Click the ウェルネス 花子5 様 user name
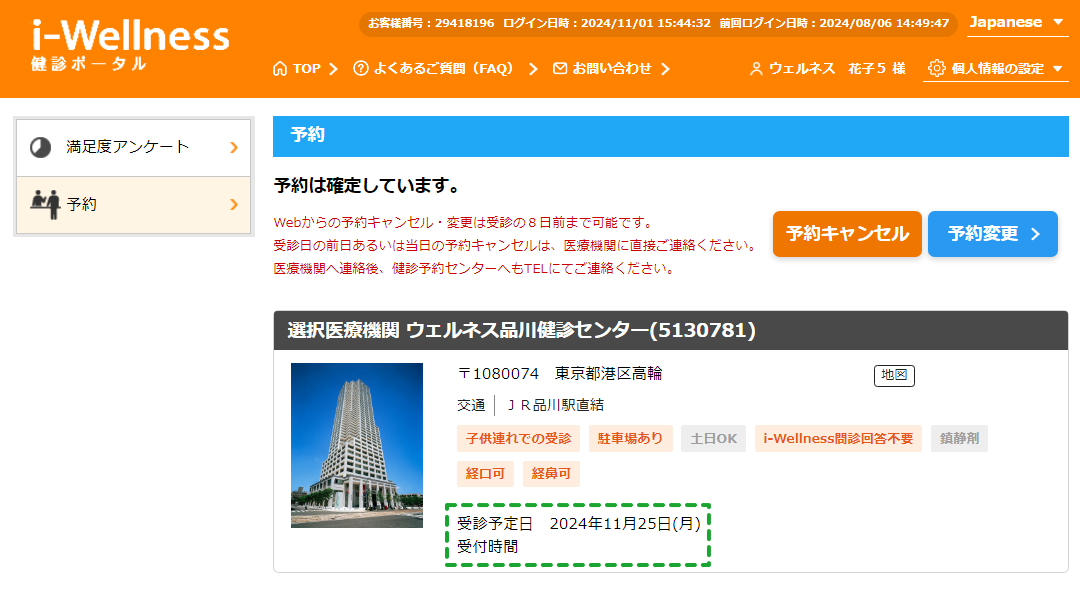Image resolution: width=1080 pixels, height=608 pixels. pyautogui.click(x=837, y=69)
